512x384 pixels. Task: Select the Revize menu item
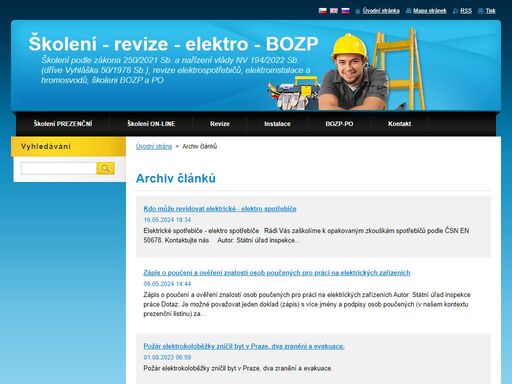pyautogui.click(x=220, y=124)
